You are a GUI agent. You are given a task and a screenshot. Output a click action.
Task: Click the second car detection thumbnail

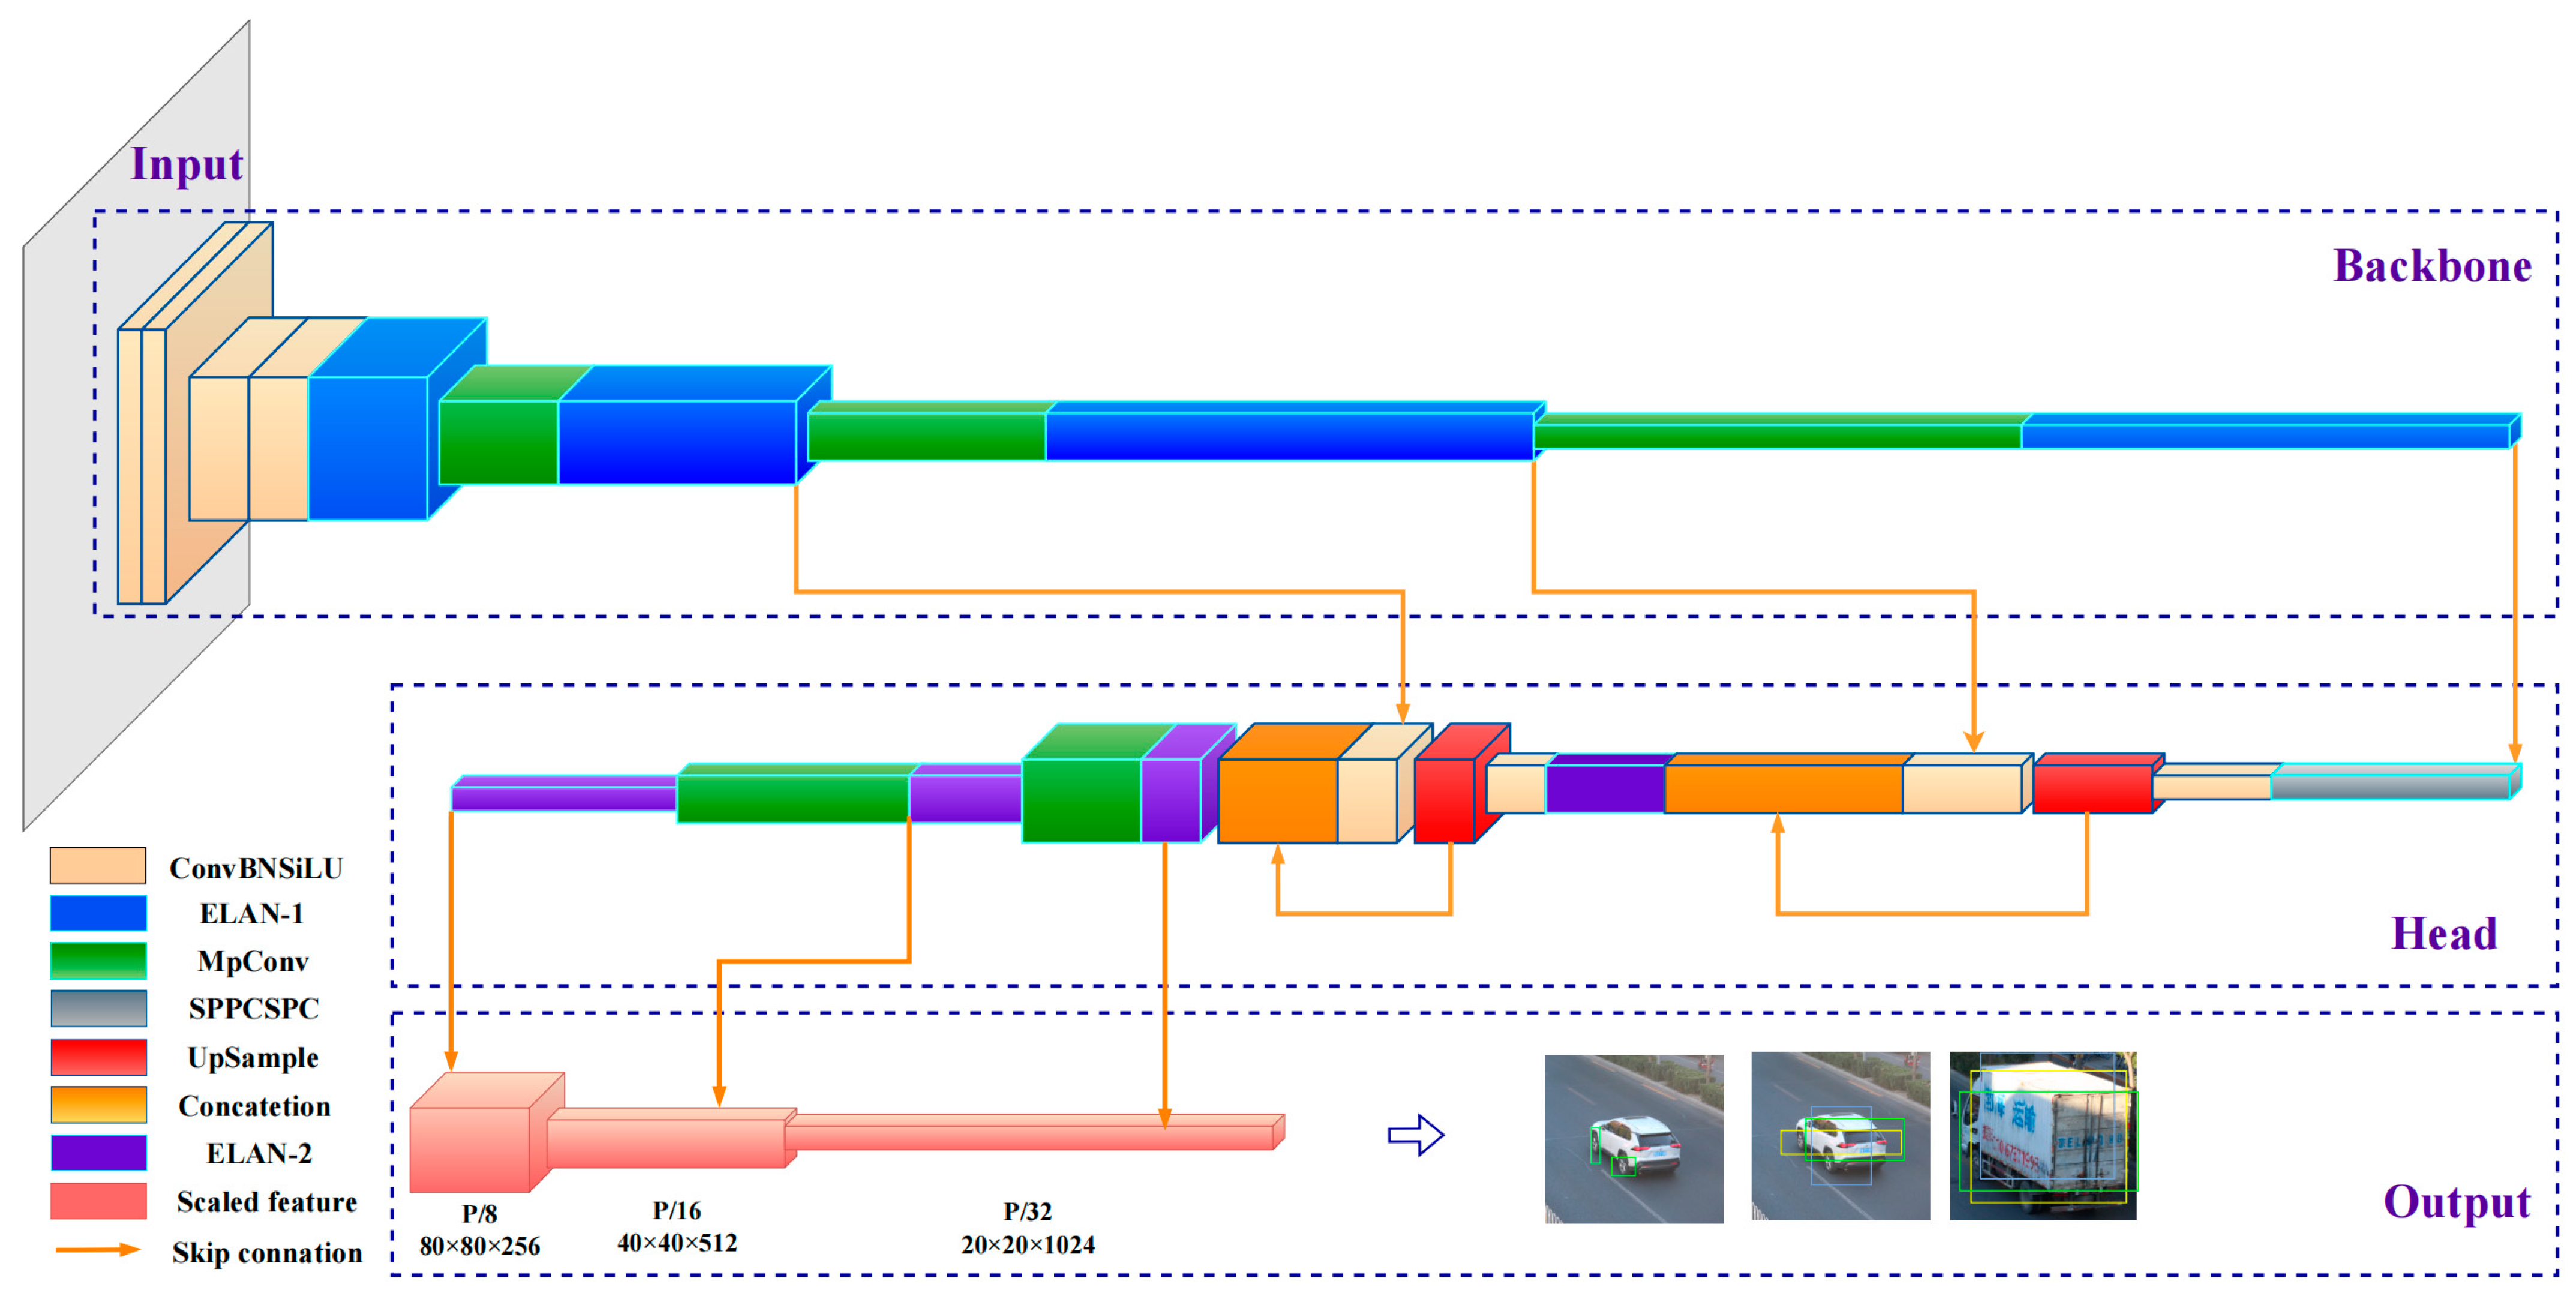pyautogui.click(x=1840, y=1136)
